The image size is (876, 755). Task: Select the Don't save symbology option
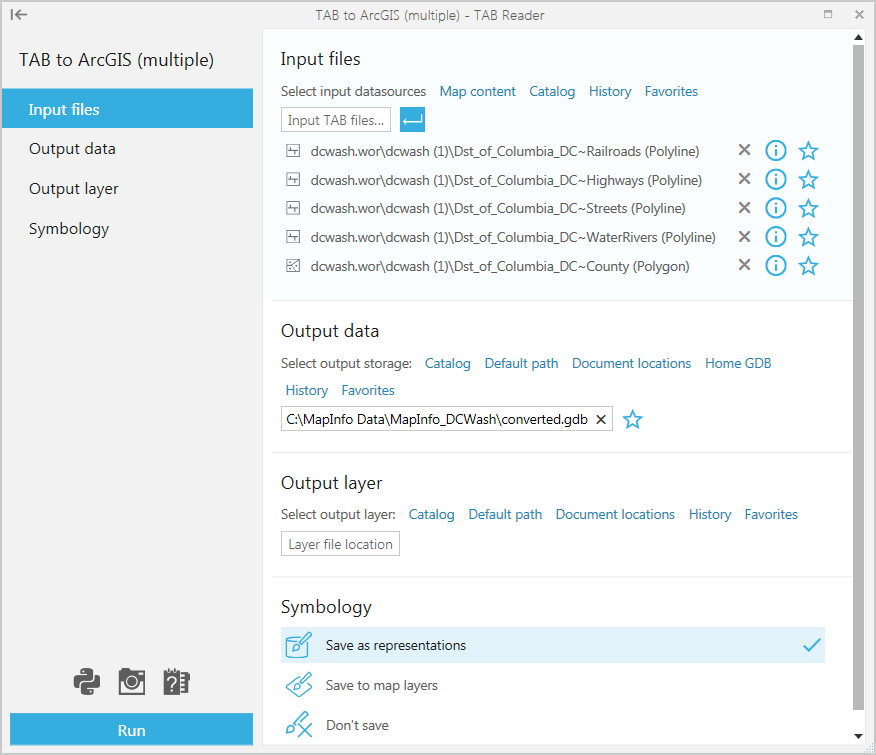tap(357, 725)
